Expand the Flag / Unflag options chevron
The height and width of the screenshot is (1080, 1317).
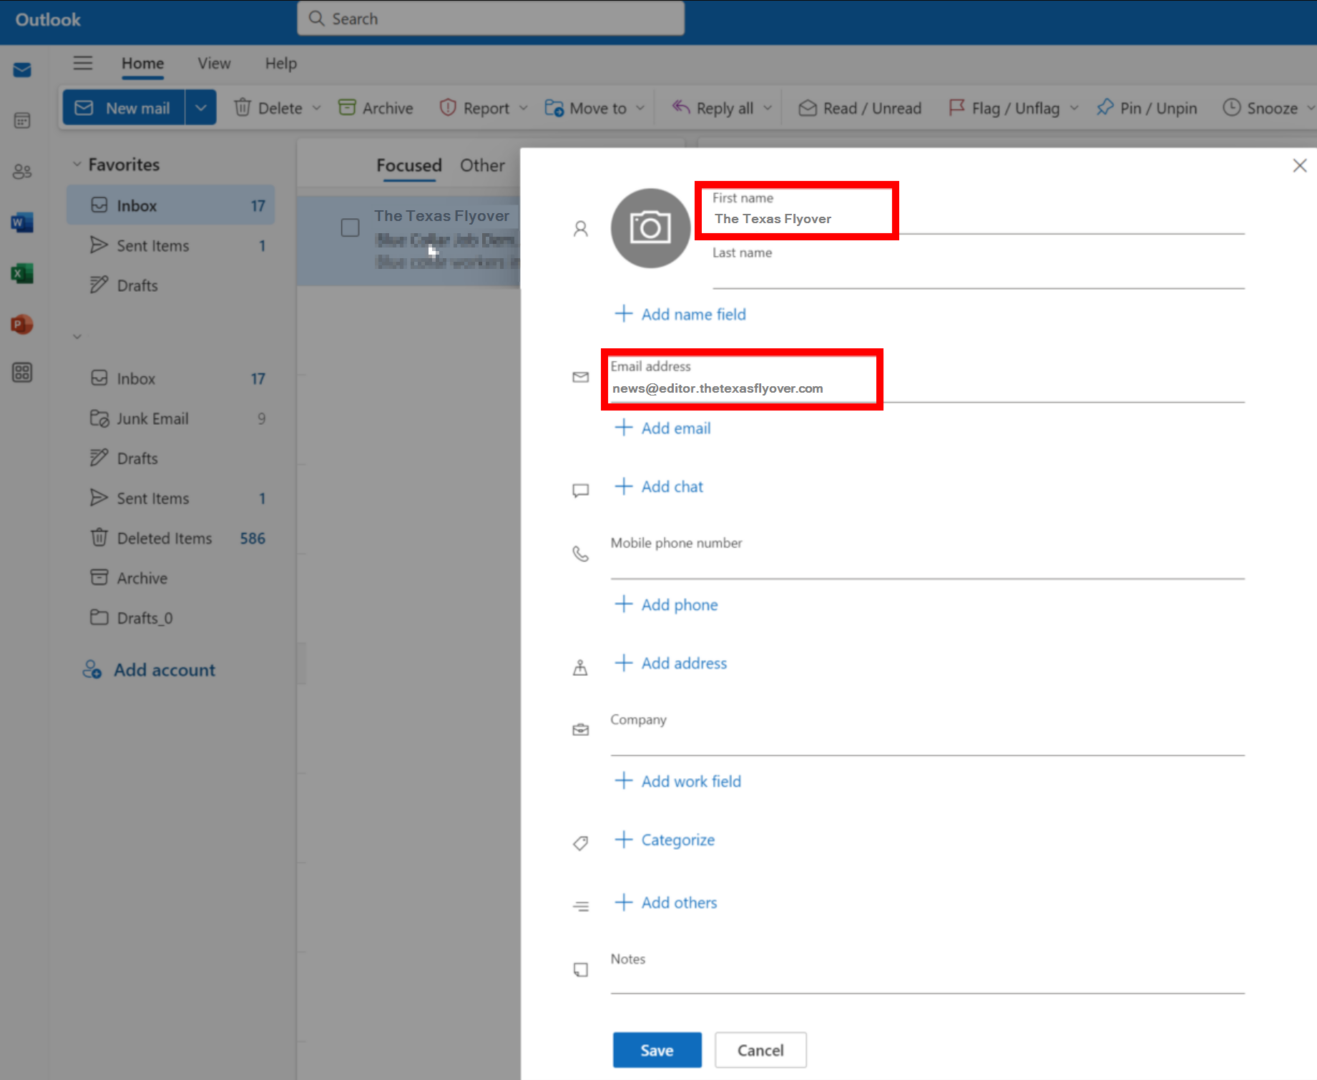[1074, 108]
